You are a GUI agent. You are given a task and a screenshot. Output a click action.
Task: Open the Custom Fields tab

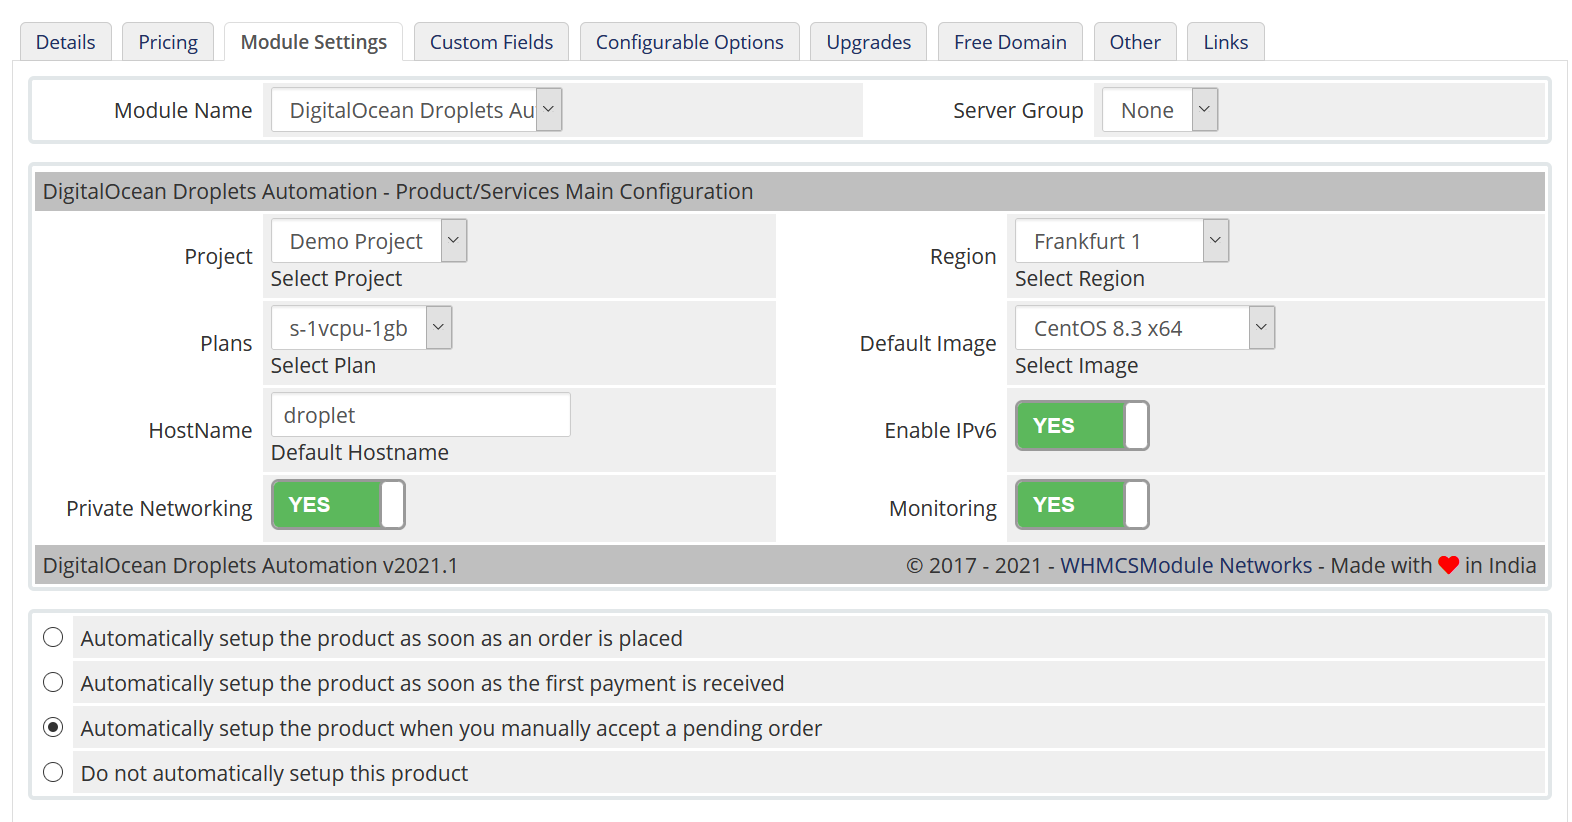(x=491, y=42)
